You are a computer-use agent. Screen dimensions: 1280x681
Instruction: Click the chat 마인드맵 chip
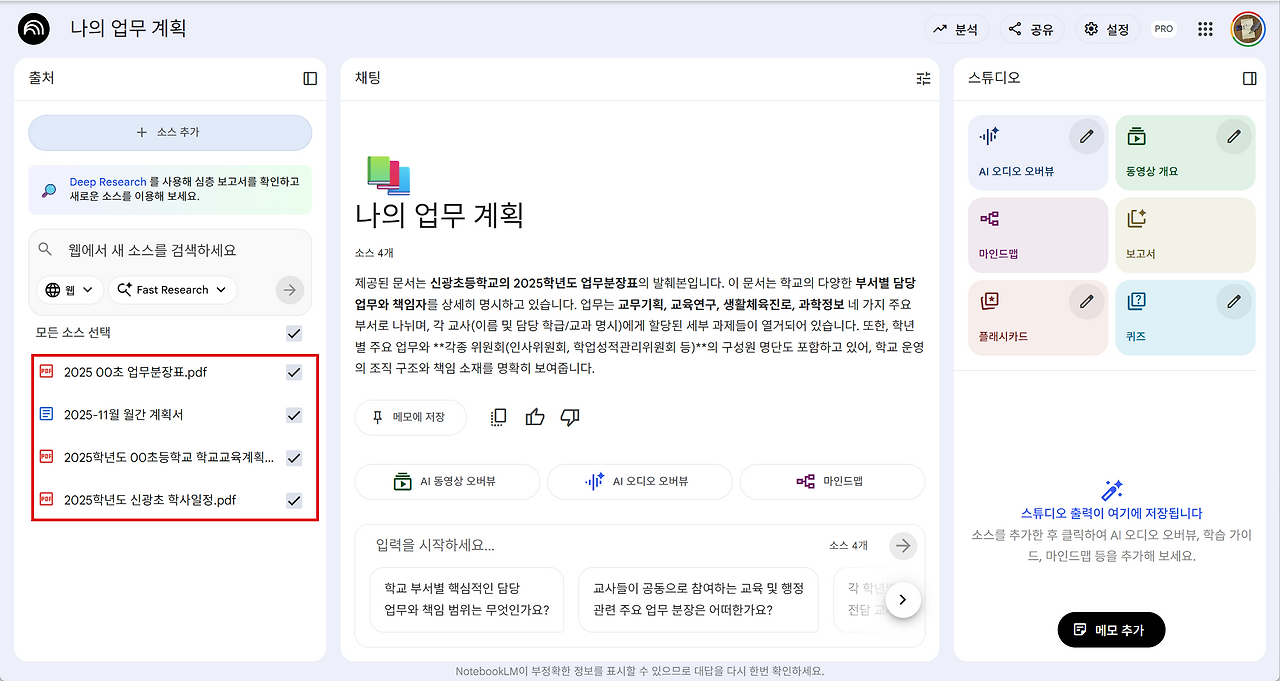(832, 481)
